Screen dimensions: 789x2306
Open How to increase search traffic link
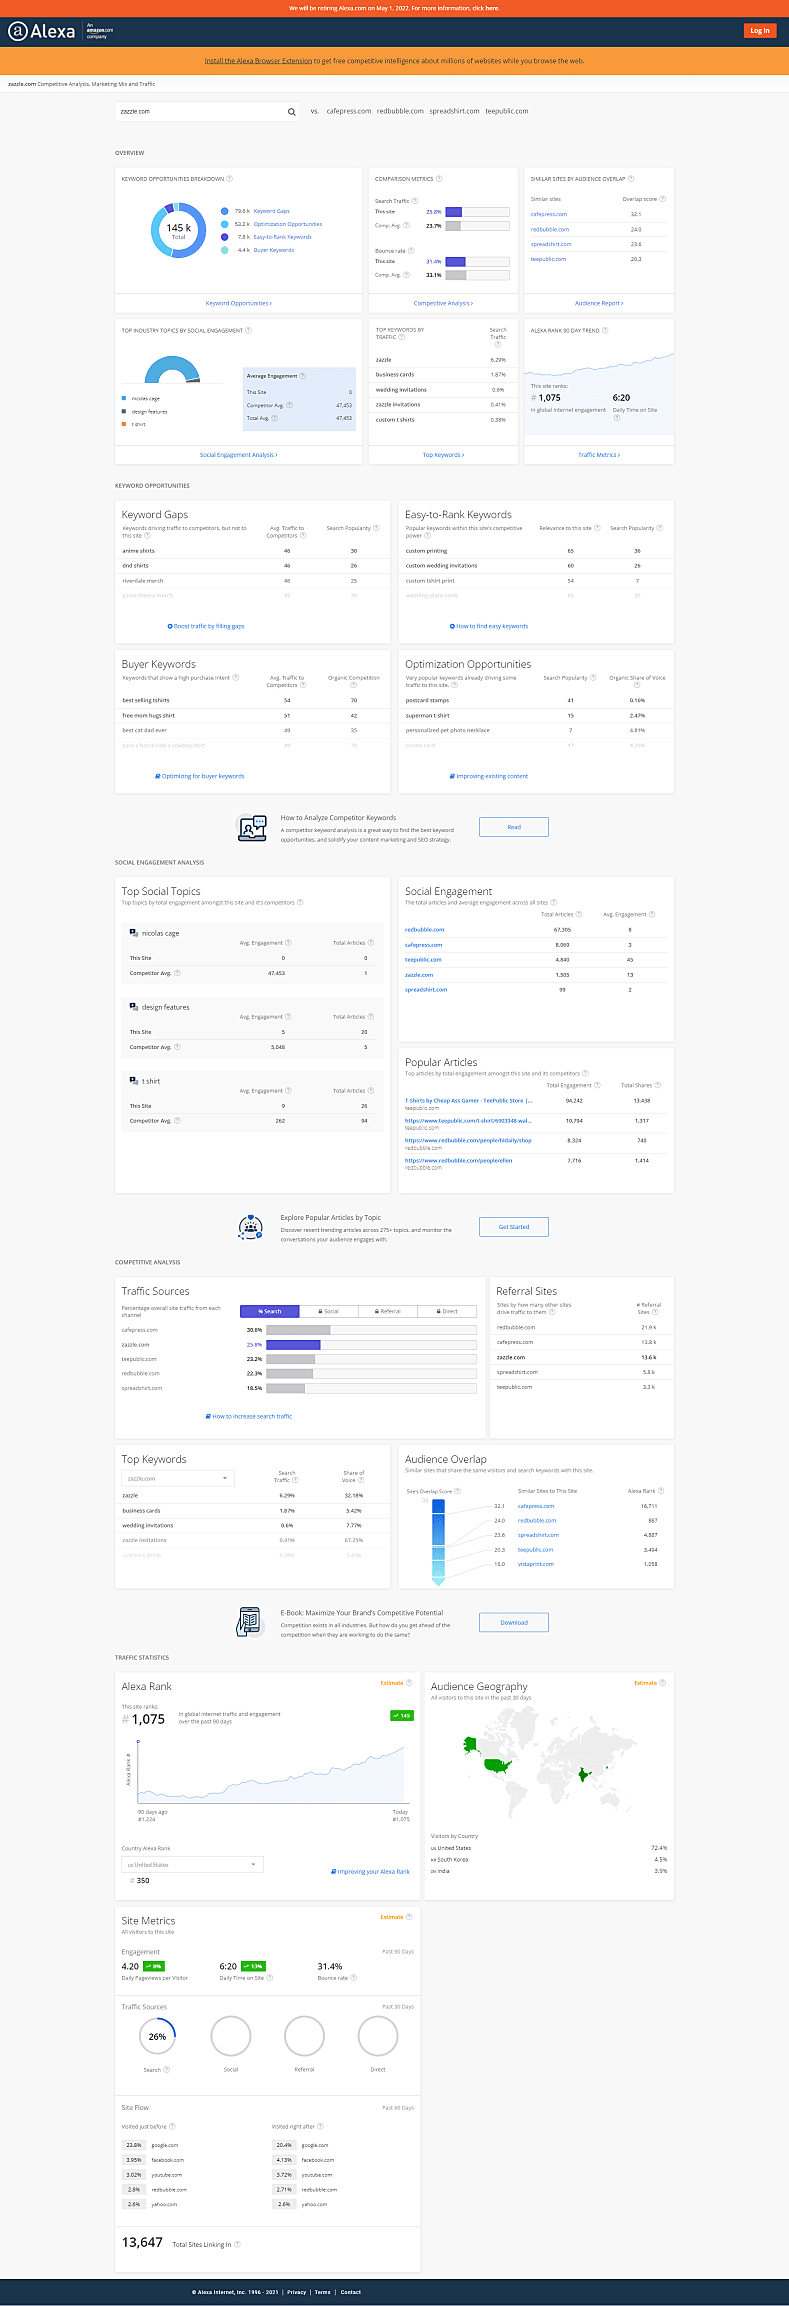pos(249,1416)
